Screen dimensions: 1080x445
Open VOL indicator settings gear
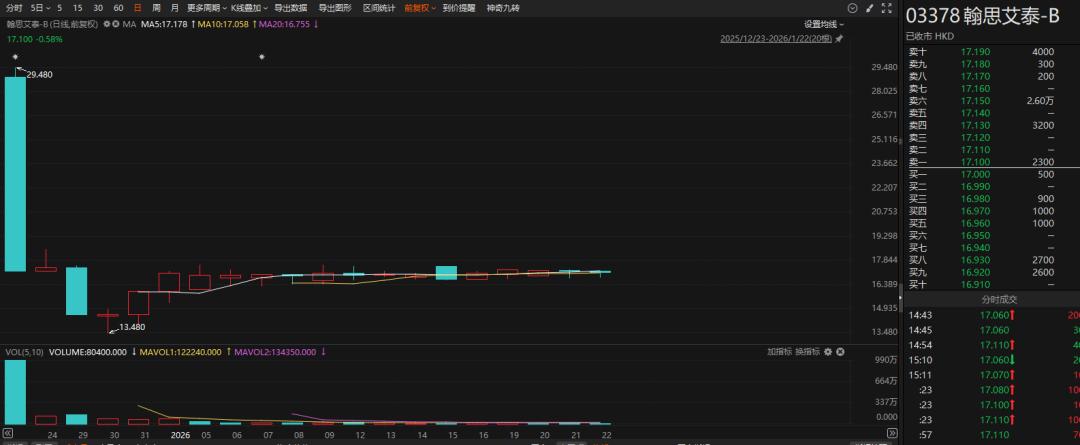pyautogui.click(x=829, y=351)
